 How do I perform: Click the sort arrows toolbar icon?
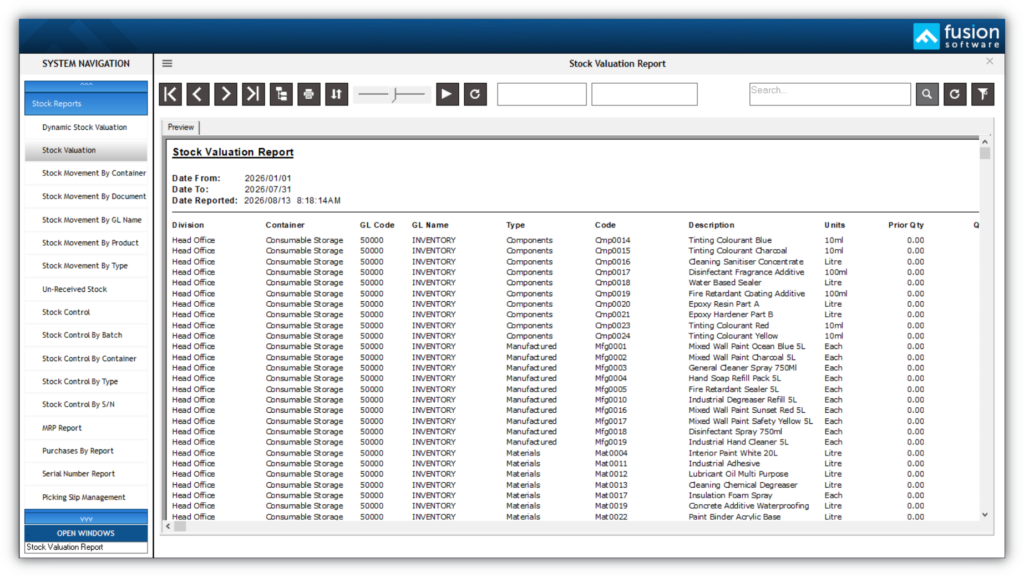coord(336,94)
